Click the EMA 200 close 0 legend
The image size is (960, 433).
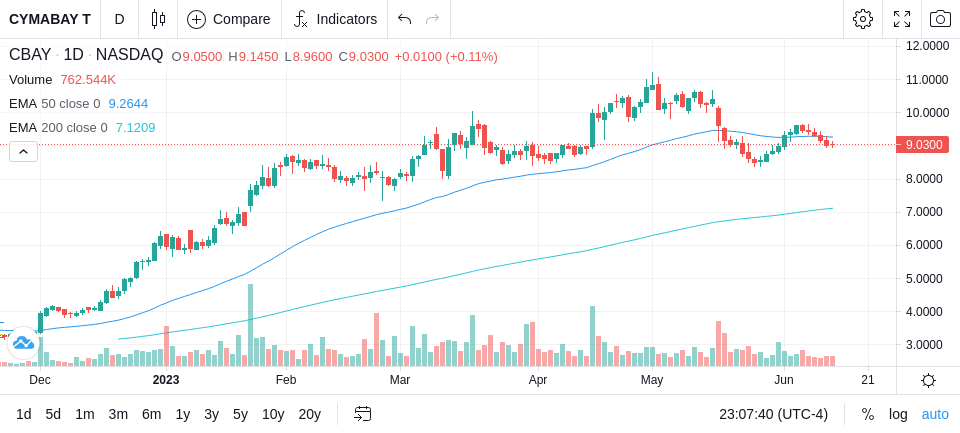point(58,127)
